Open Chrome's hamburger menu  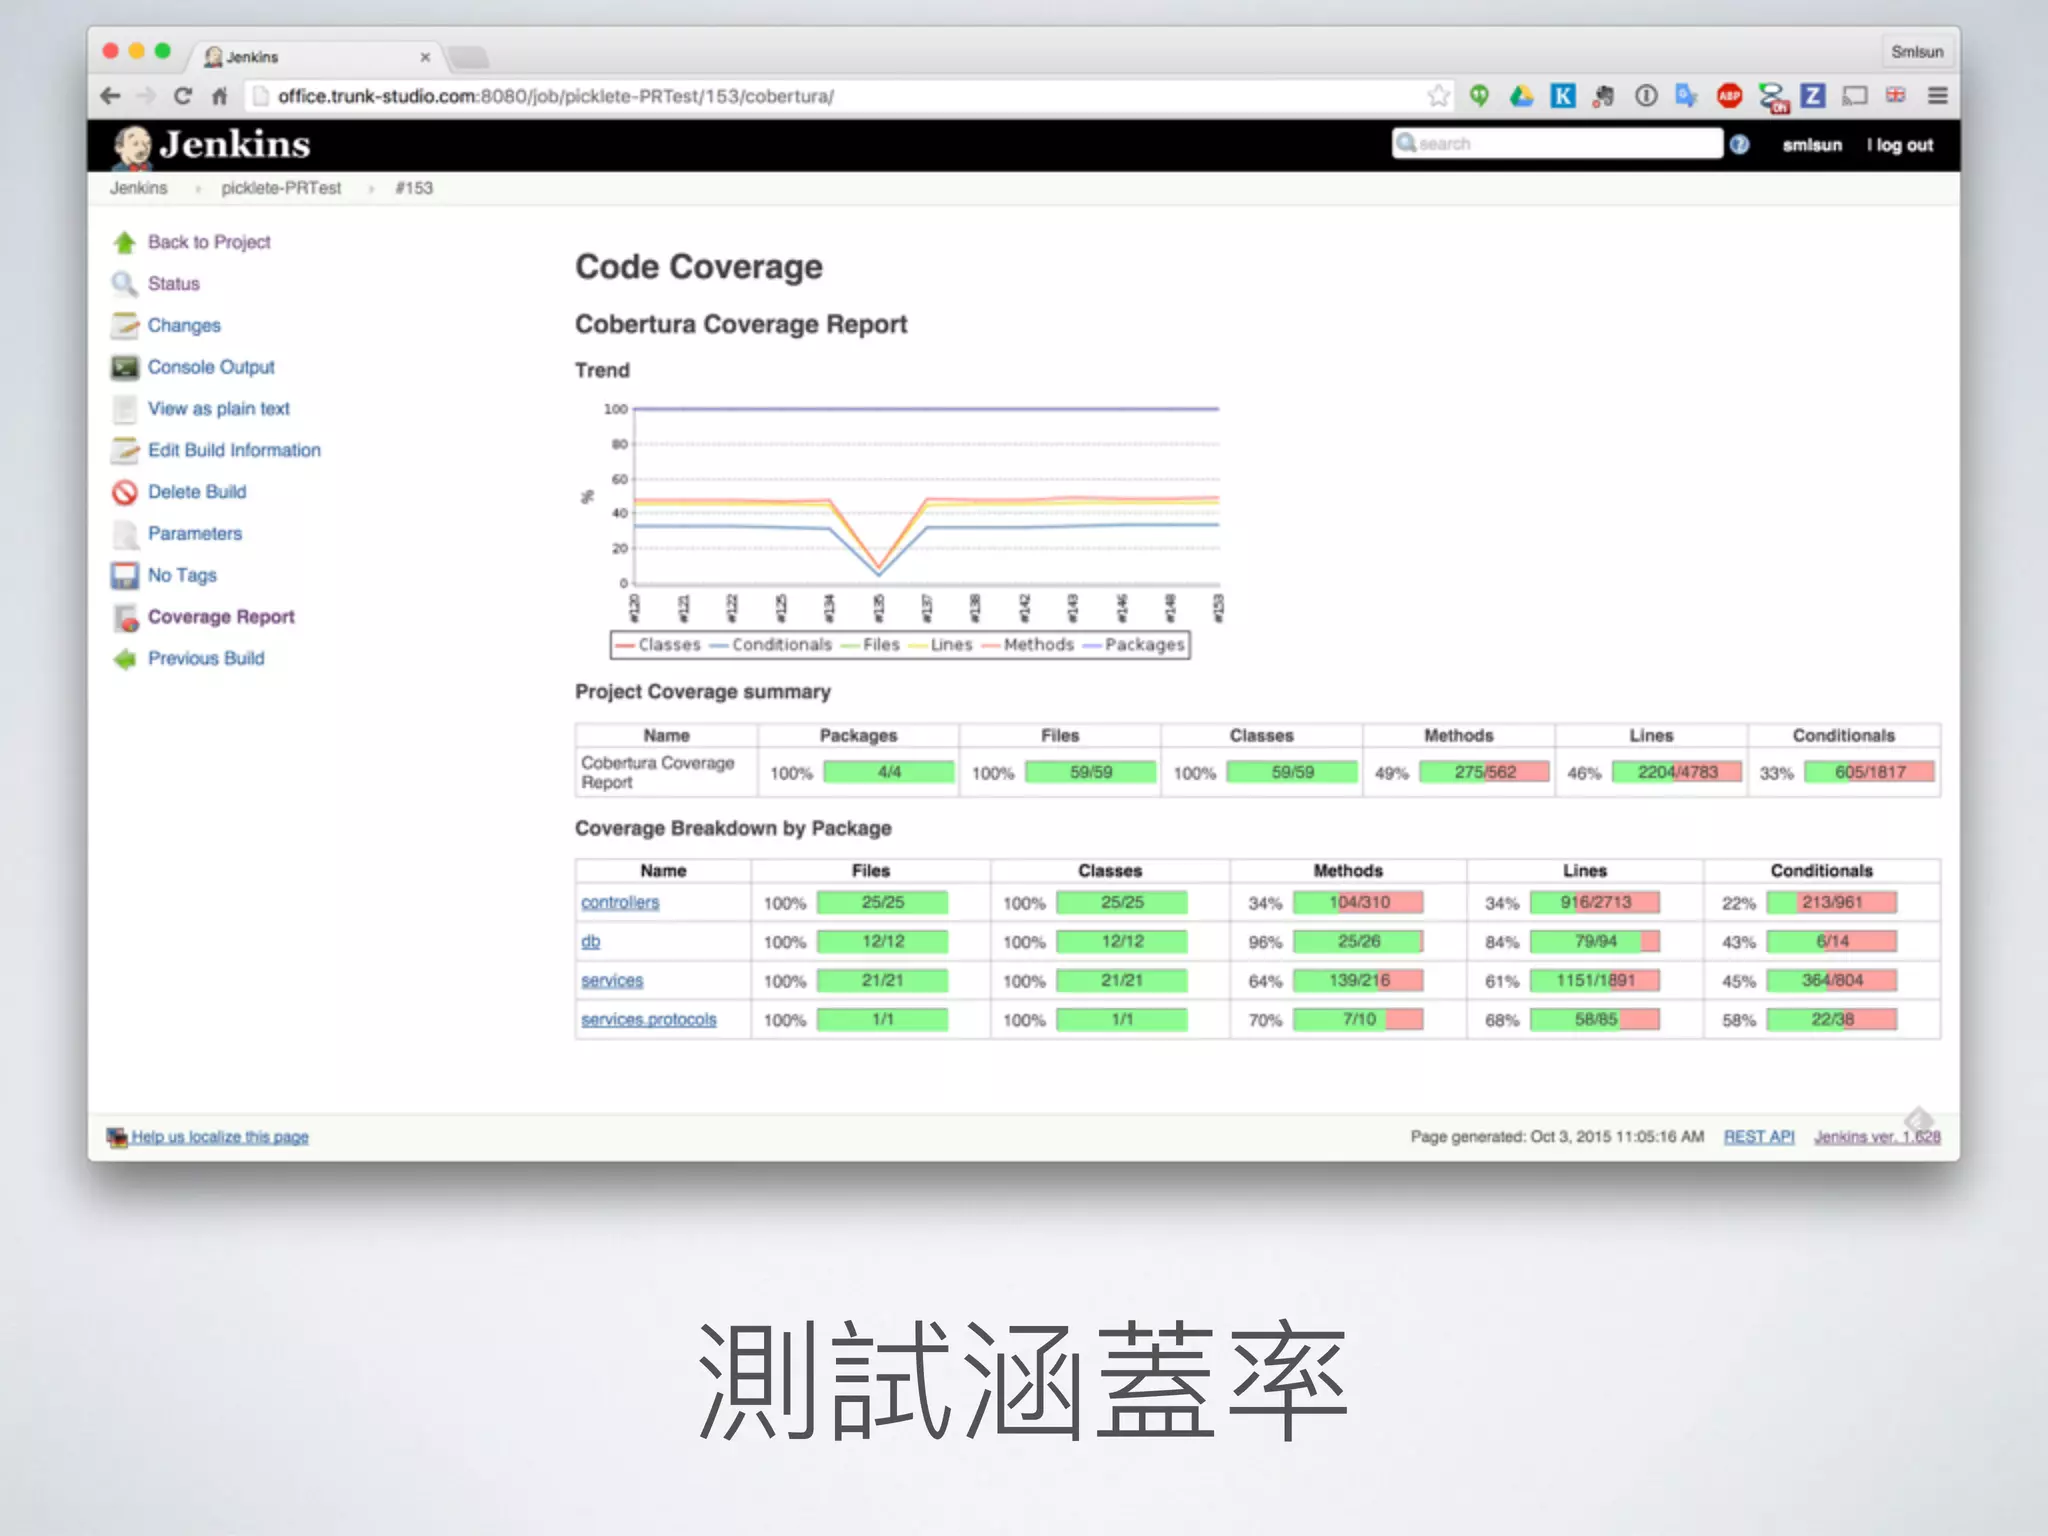(x=1938, y=96)
